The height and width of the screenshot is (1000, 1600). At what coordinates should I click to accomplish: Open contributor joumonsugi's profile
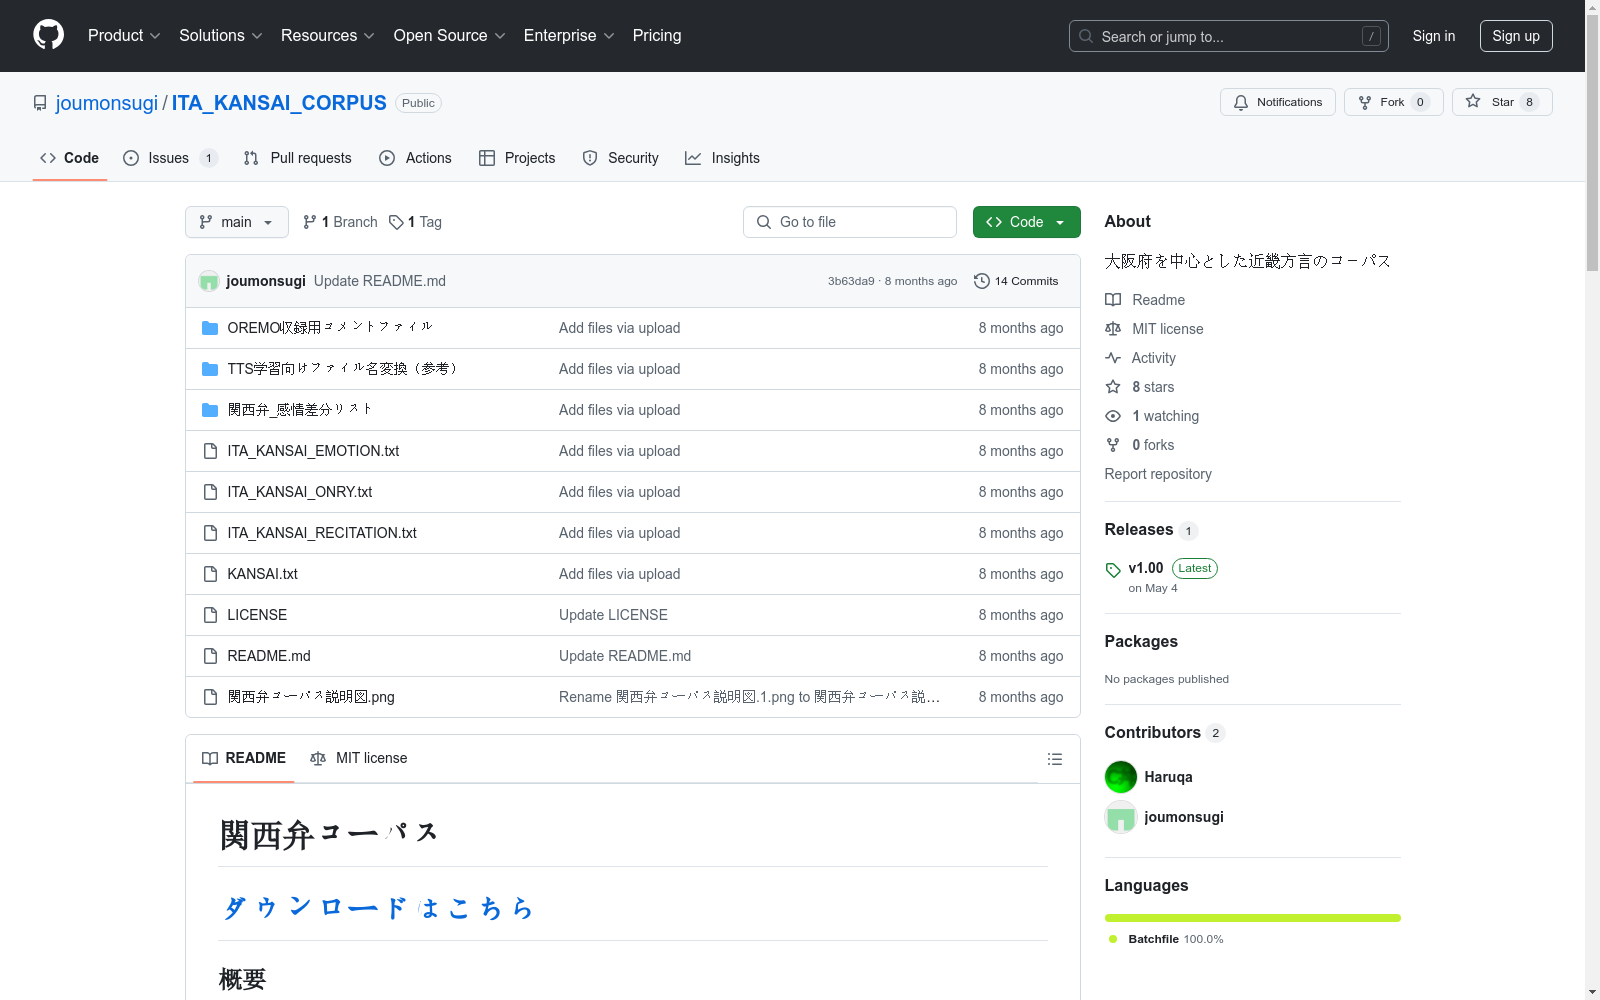(x=1184, y=817)
